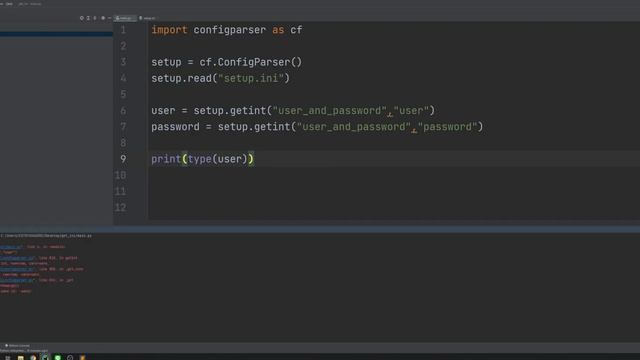The height and width of the screenshot is (360, 640).
Task: Click the first blue traceback file link in console
Action: click(x=11, y=247)
